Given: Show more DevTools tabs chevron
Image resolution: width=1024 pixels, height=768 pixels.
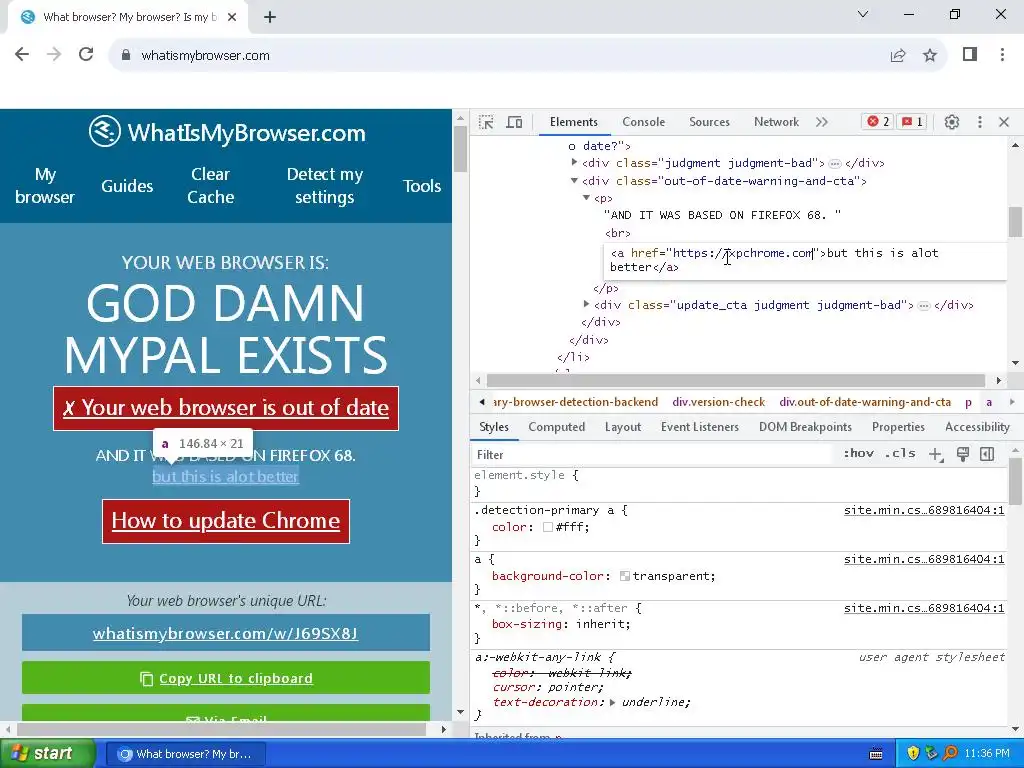Looking at the screenshot, I should 822,122.
